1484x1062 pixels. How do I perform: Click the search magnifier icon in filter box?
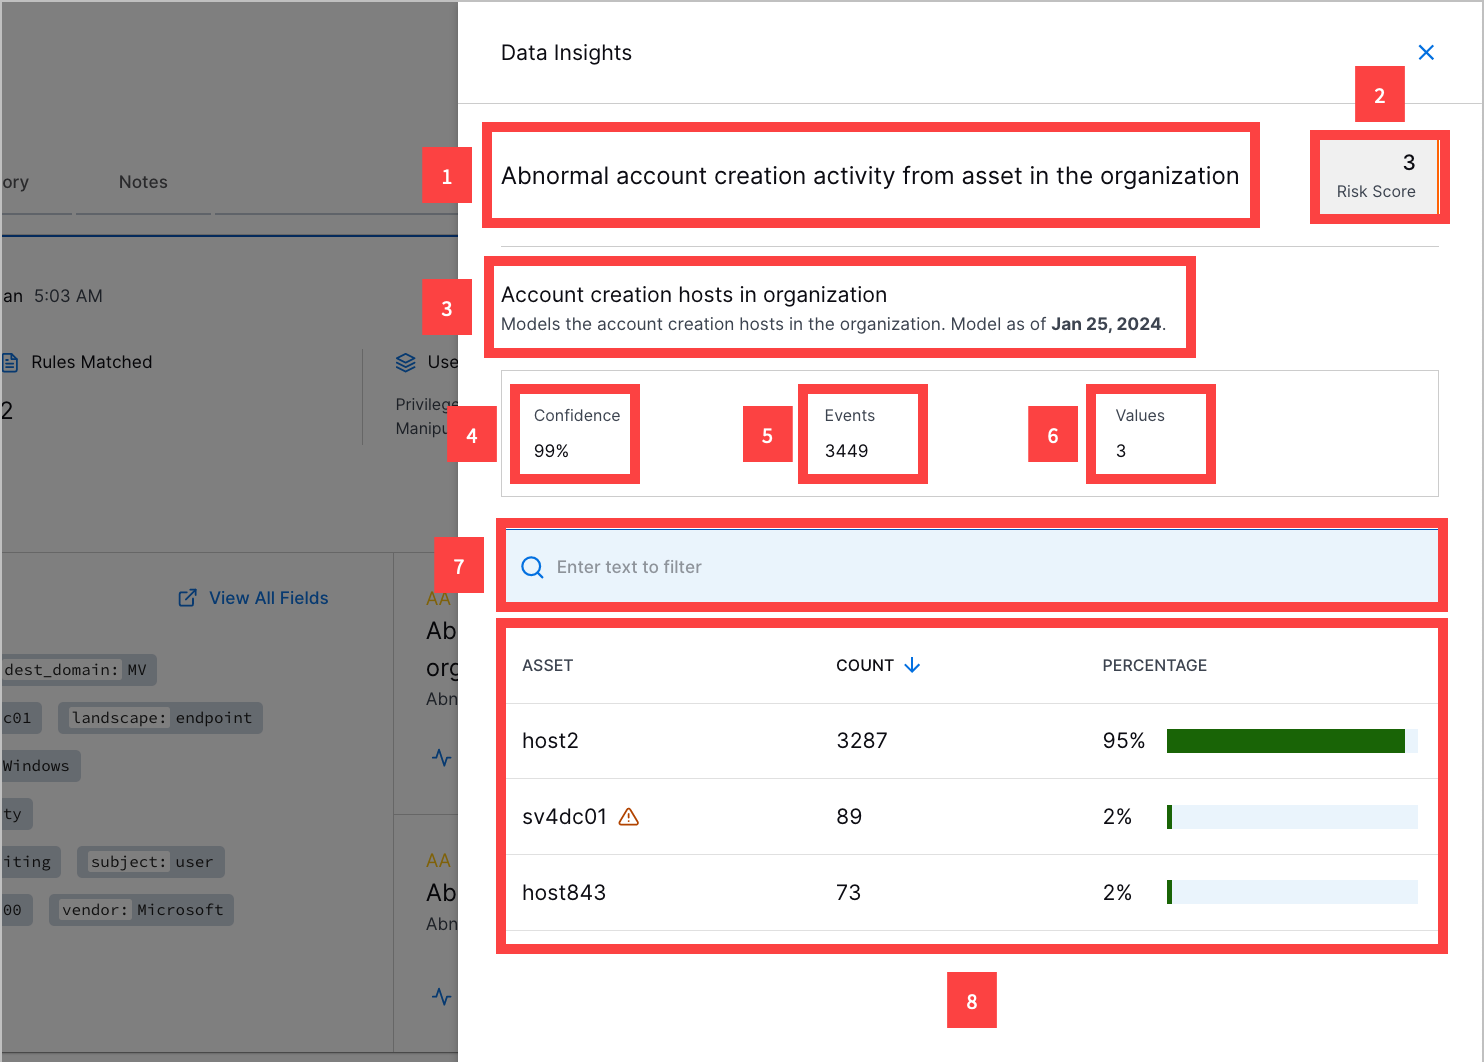pos(533,567)
